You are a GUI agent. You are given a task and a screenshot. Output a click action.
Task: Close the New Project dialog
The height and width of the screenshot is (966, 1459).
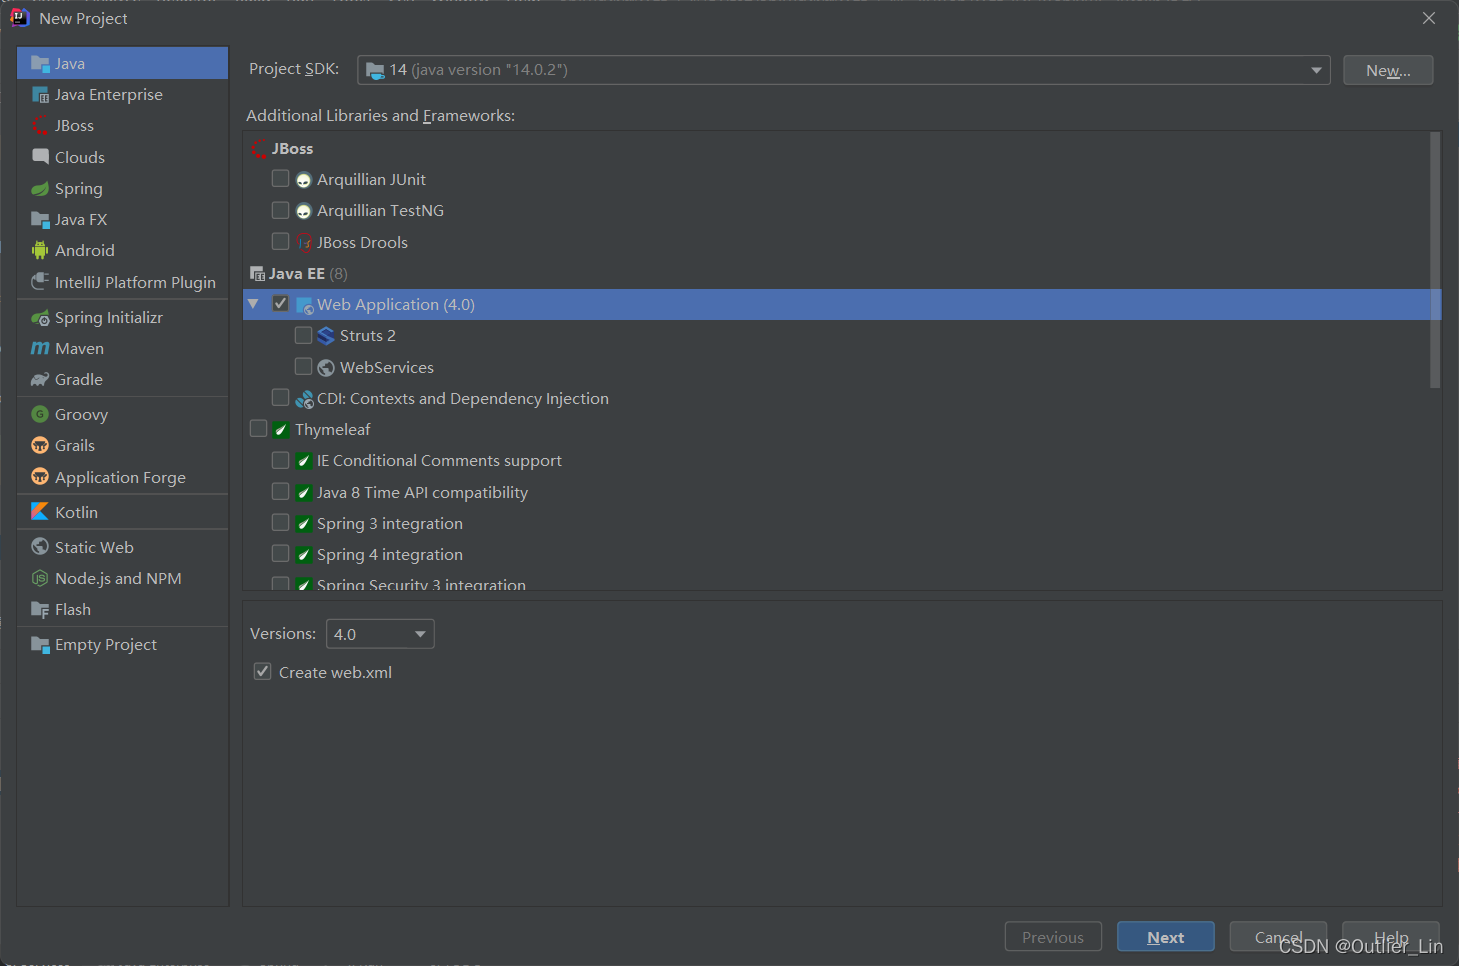(x=1429, y=18)
